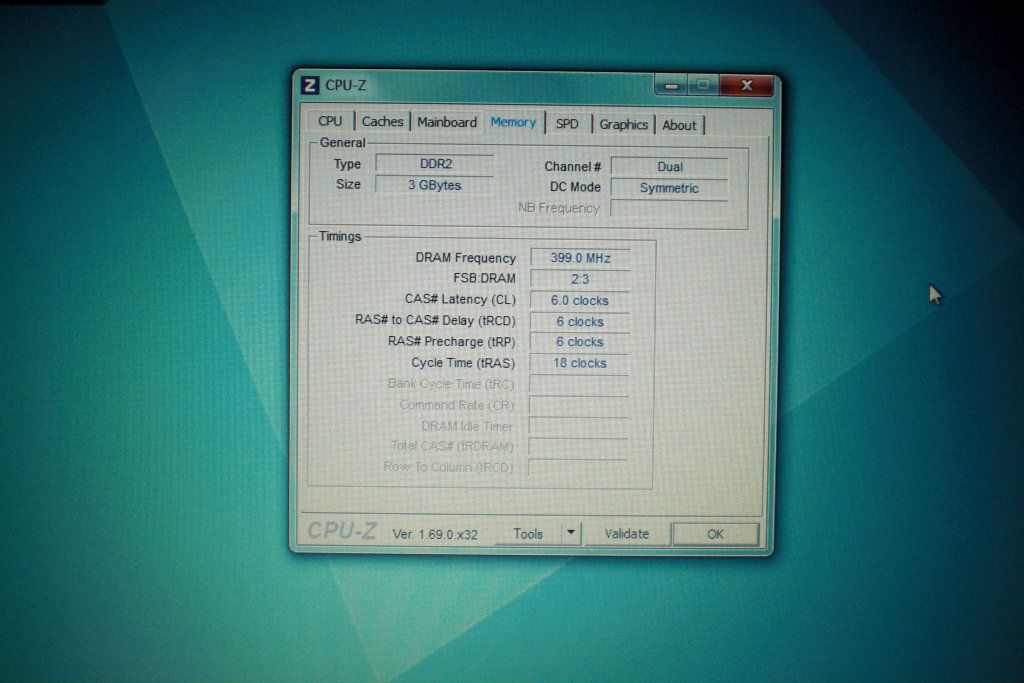Open the Caches tab
The image size is (1024, 683).
click(x=383, y=122)
